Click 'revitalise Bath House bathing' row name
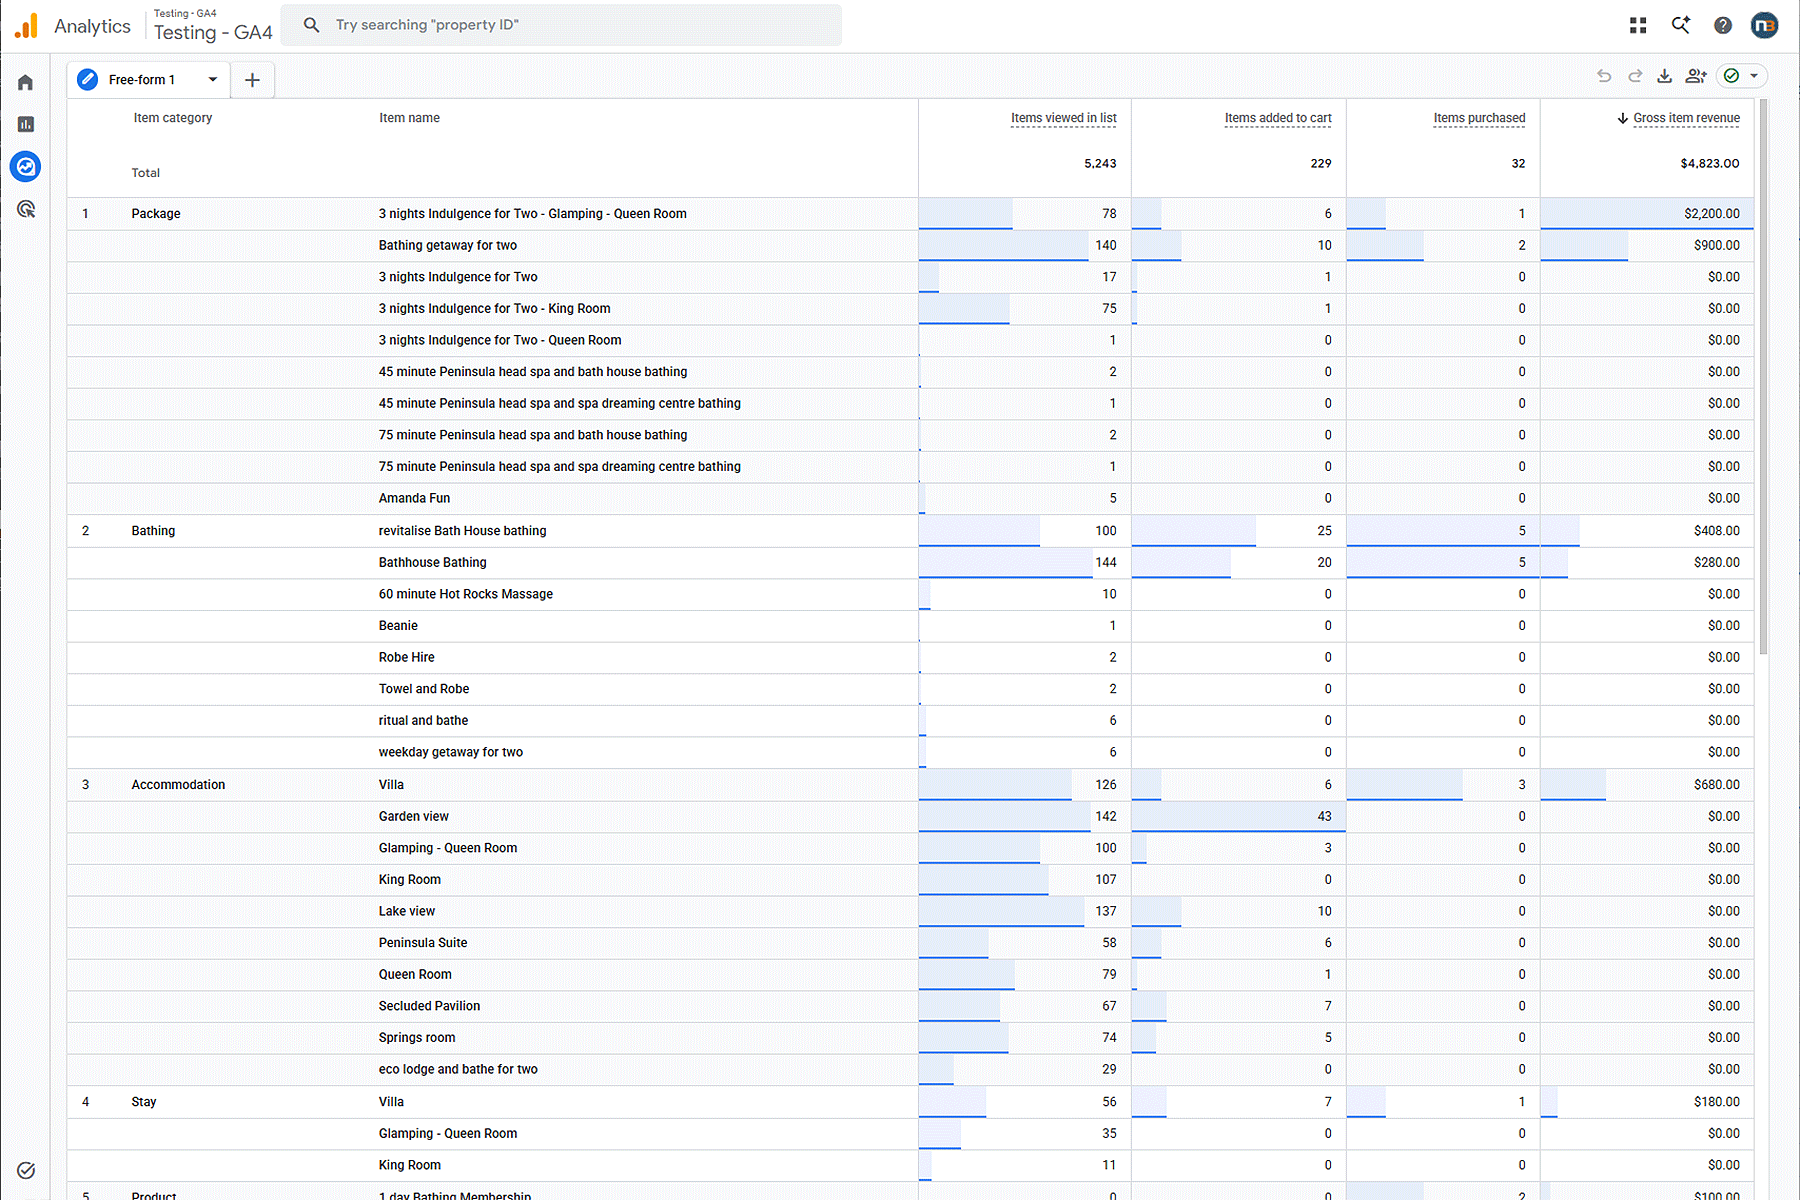 coord(462,531)
